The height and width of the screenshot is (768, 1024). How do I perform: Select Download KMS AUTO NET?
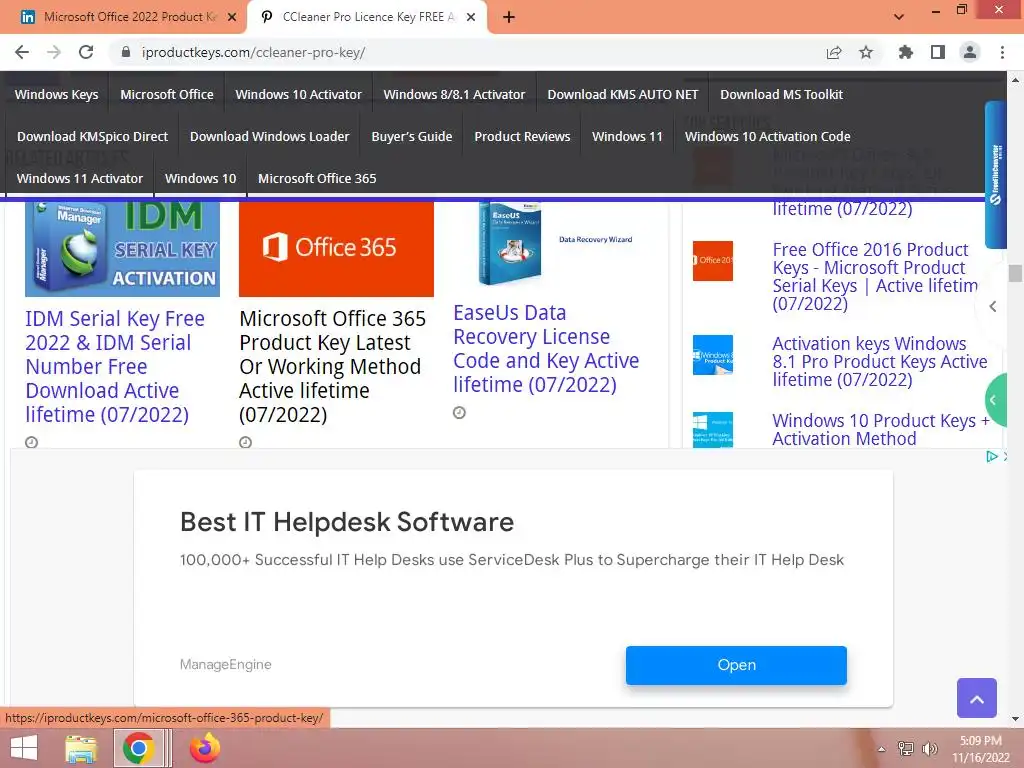pos(622,95)
